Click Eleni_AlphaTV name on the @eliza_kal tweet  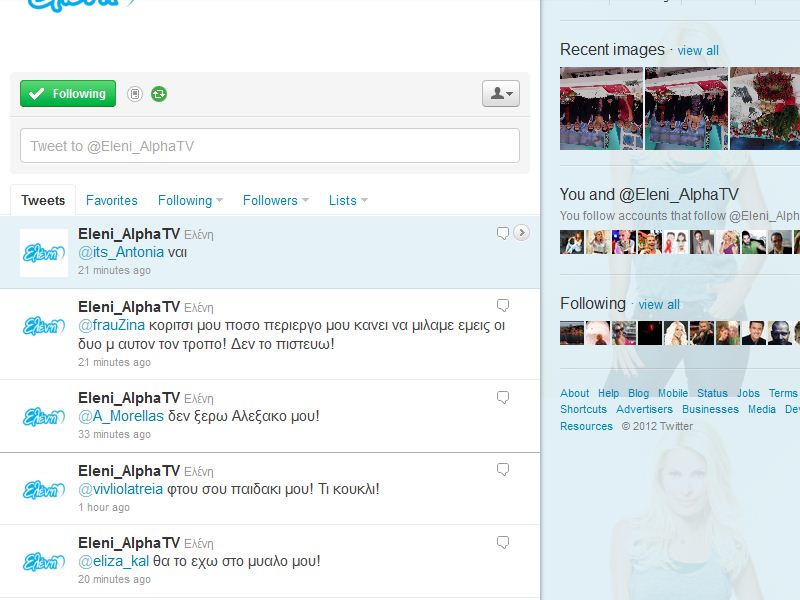[x=129, y=542]
